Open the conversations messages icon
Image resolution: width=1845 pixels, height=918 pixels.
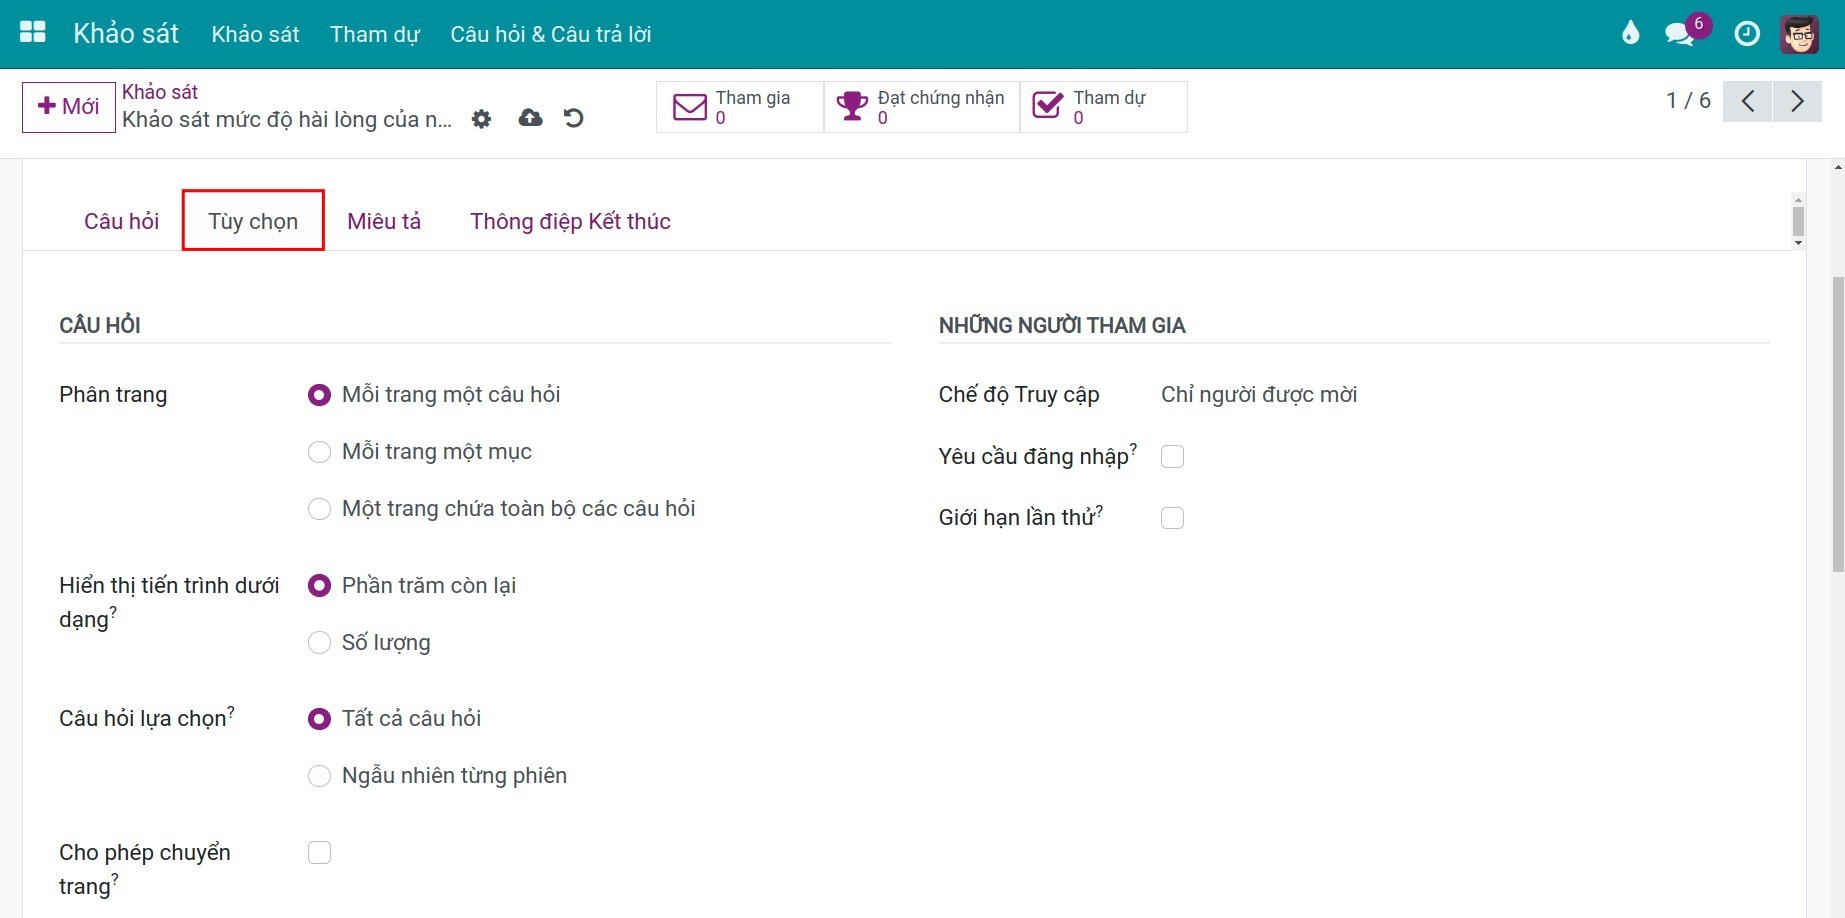click(1680, 34)
